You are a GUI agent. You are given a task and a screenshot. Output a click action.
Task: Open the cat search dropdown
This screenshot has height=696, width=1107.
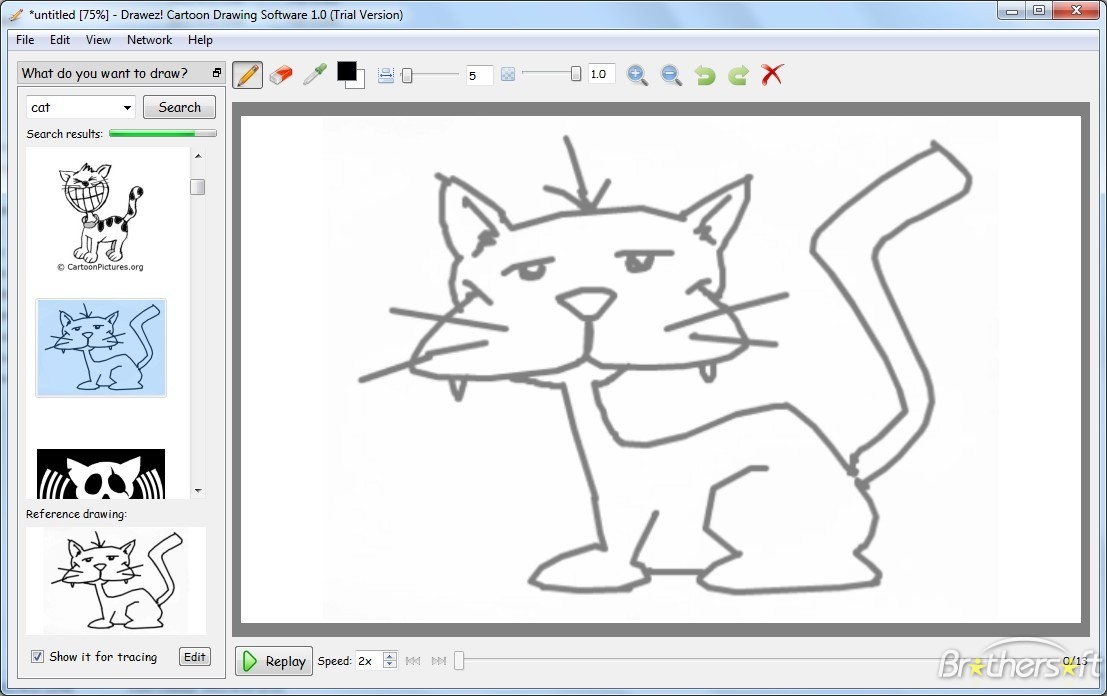126,106
